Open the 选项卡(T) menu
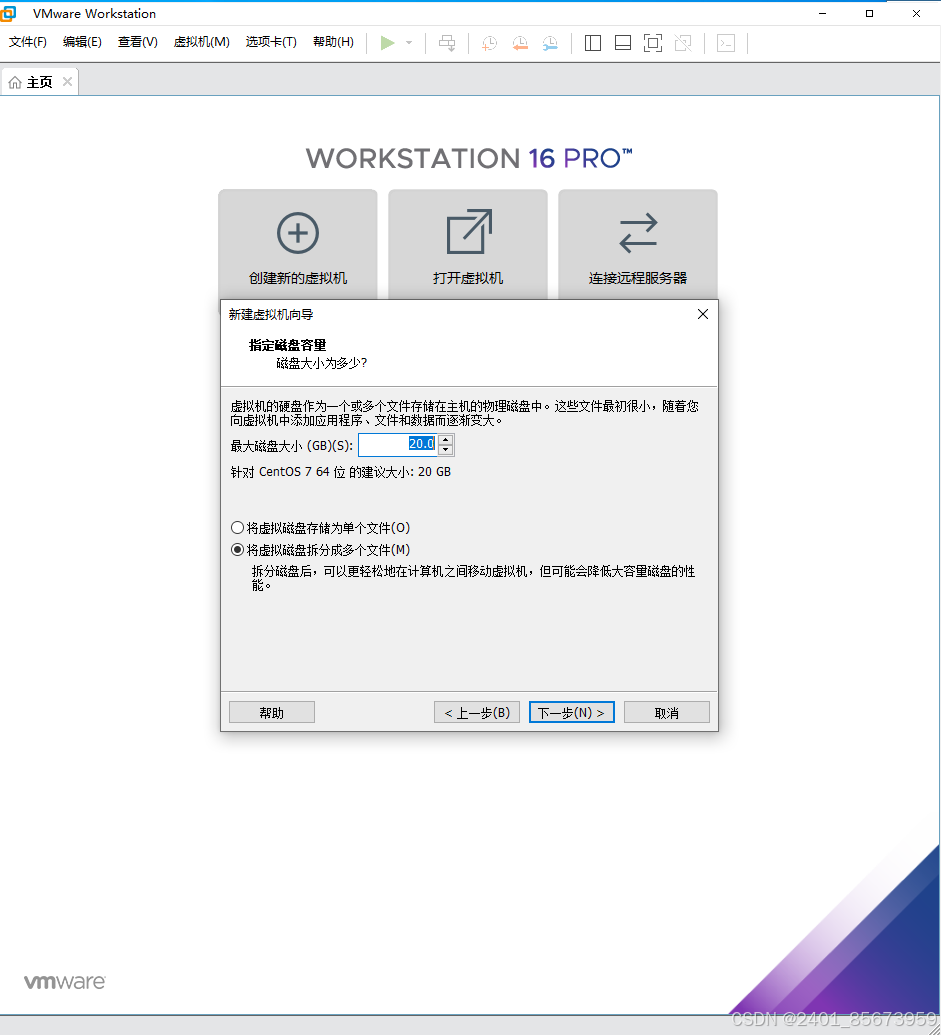The image size is (941, 1035). 271,42
